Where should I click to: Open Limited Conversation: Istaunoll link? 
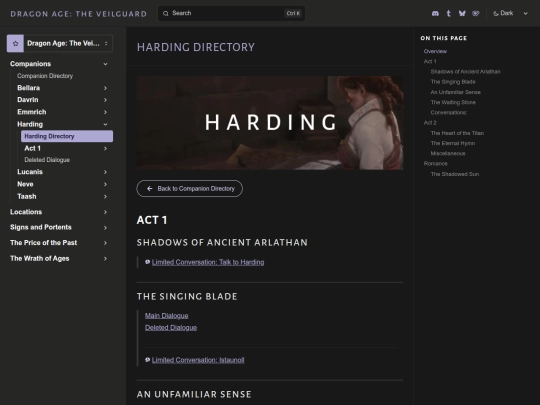pos(198,360)
